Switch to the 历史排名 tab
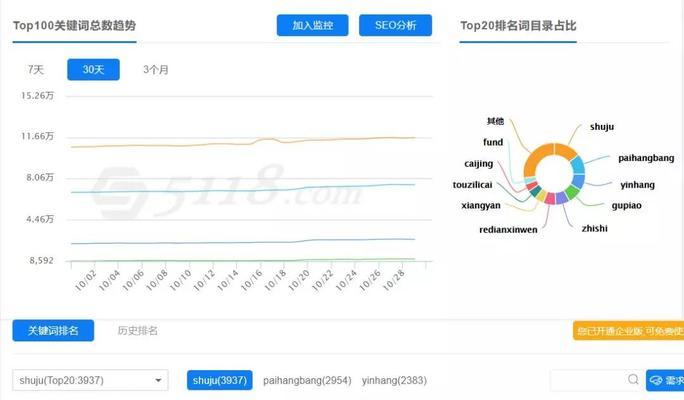 click(x=137, y=331)
